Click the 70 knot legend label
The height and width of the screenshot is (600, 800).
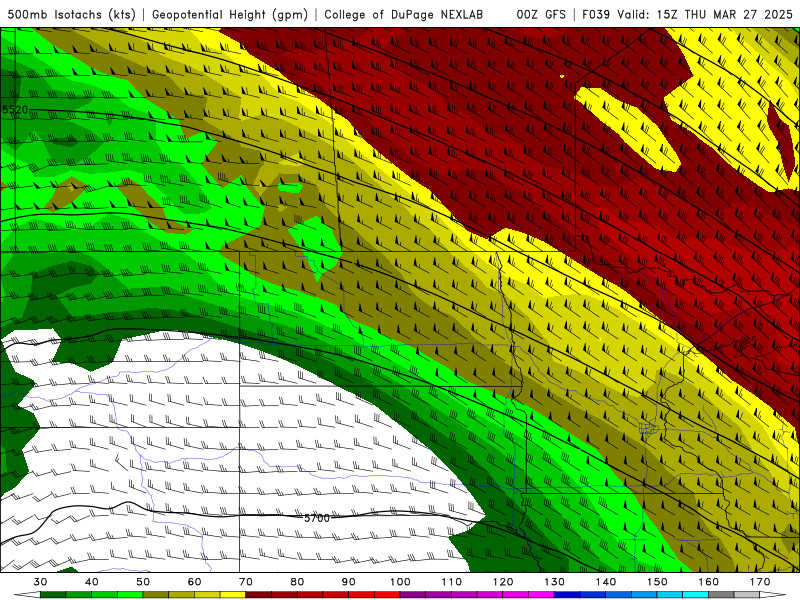click(x=246, y=582)
